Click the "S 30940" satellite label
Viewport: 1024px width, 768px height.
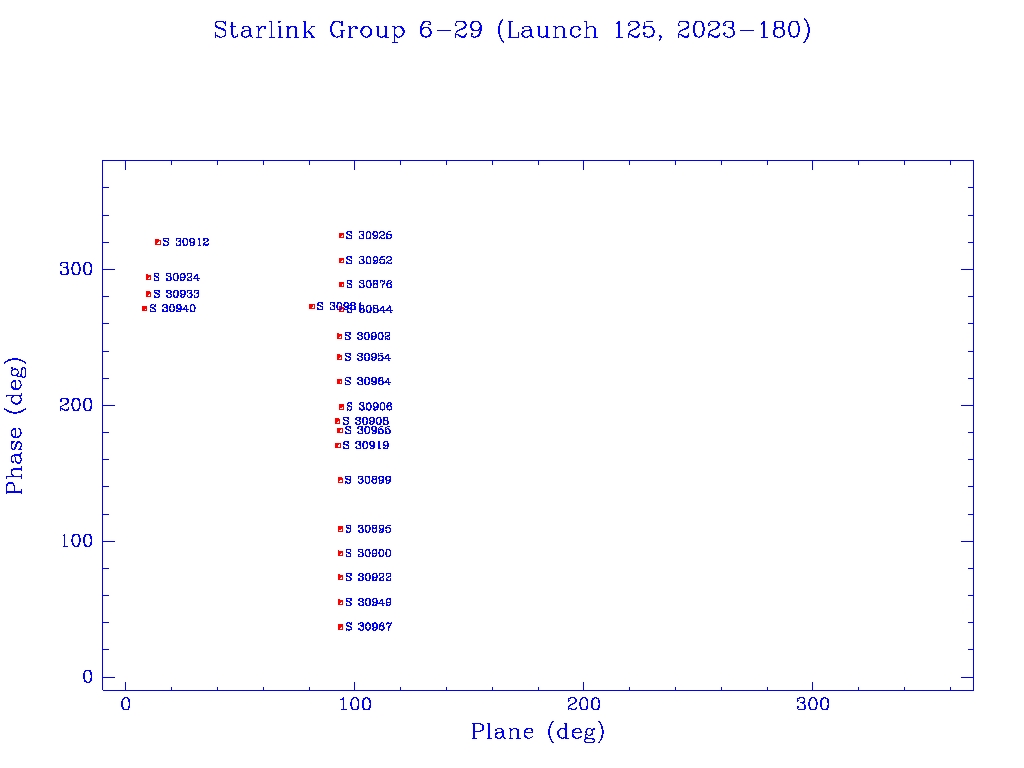172,308
